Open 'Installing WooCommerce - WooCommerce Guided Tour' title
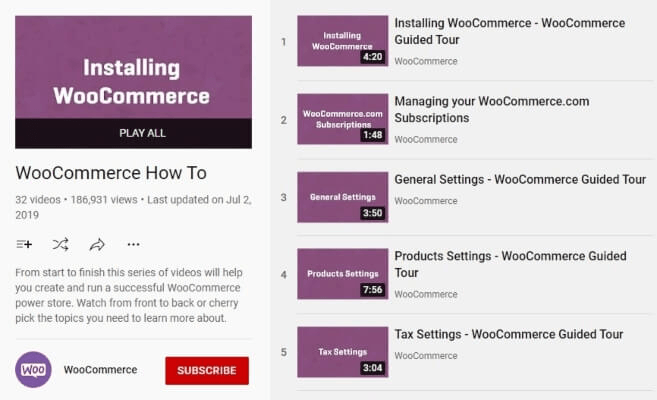Viewport: 657px width, 400px height. [x=510, y=31]
